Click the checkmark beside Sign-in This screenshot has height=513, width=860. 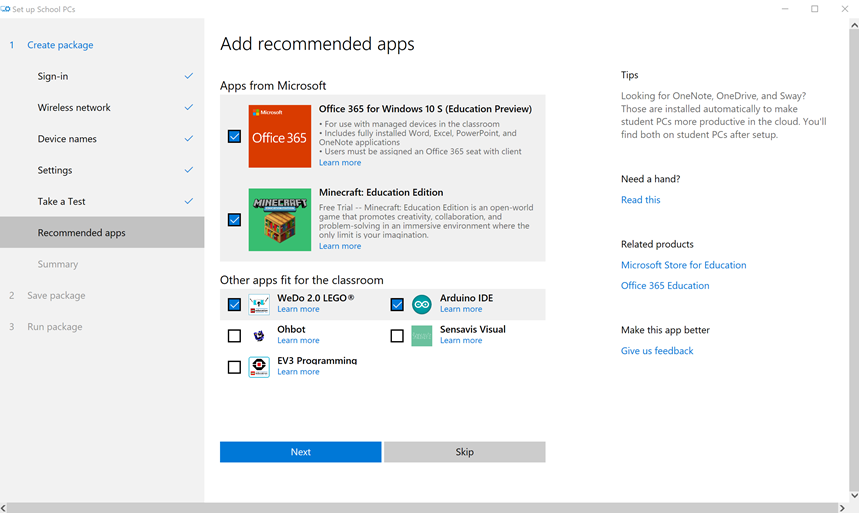coord(189,76)
